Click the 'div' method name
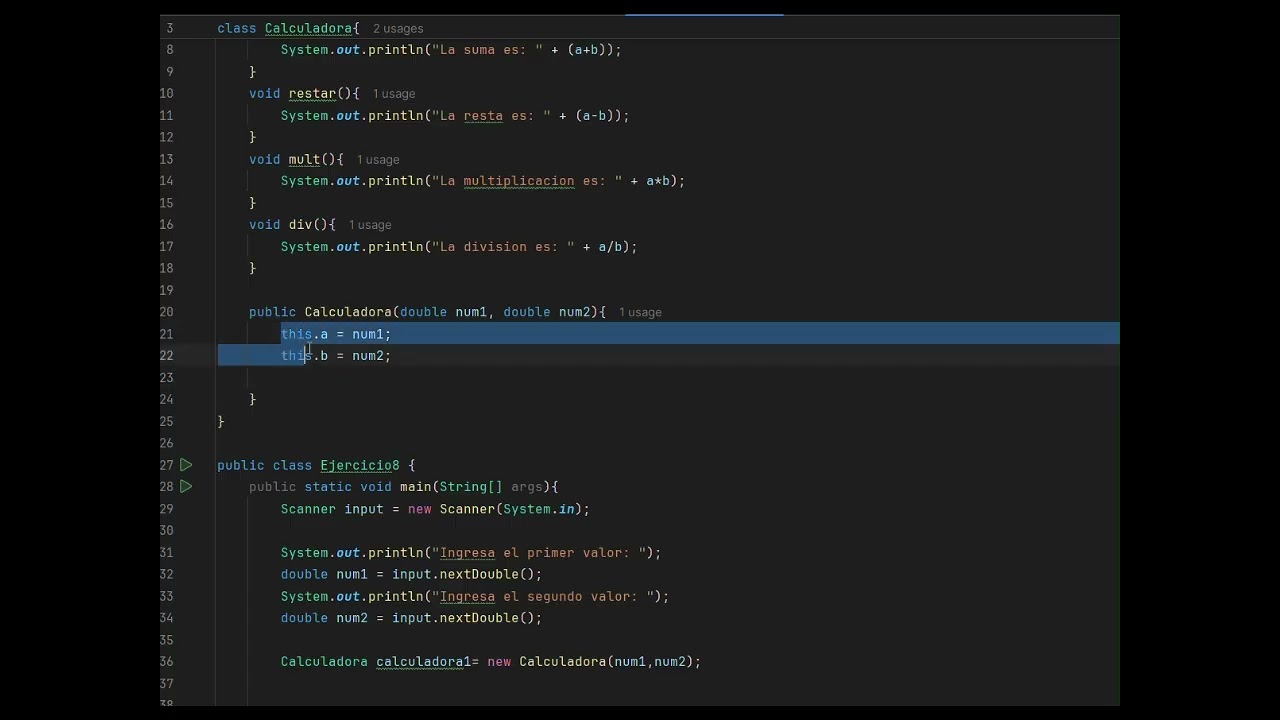The width and height of the screenshot is (1280, 720). 300,225
